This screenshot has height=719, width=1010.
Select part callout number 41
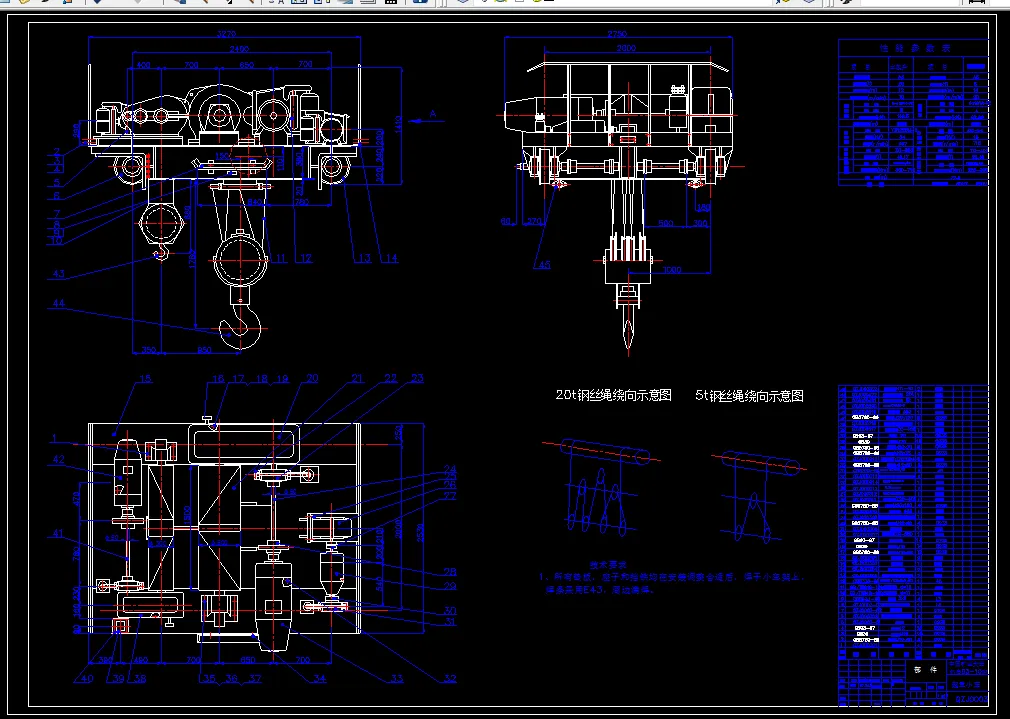coord(59,533)
